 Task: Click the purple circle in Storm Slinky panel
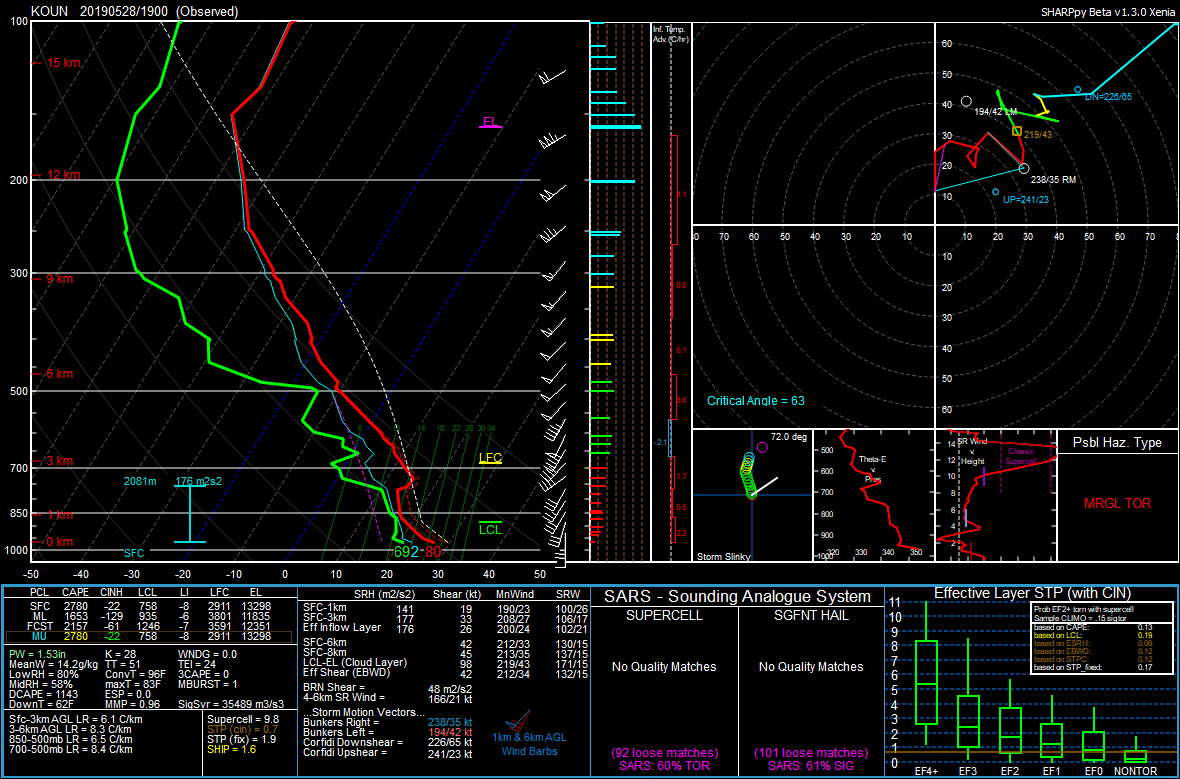tap(762, 447)
